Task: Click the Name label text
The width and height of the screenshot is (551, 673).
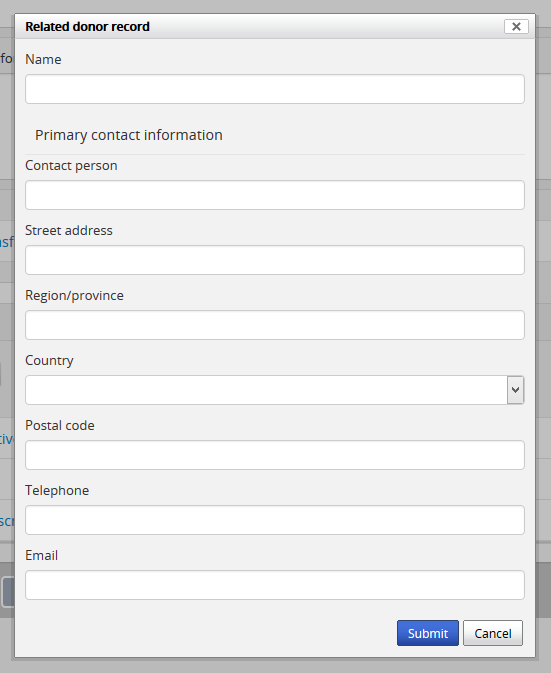Action: point(43,59)
